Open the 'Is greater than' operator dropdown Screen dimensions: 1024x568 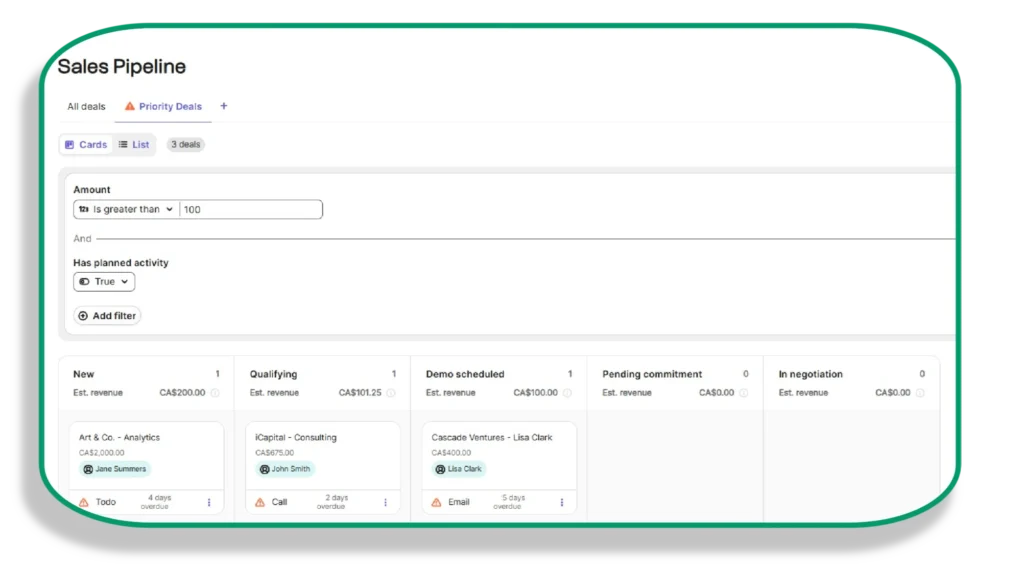[x=126, y=210]
